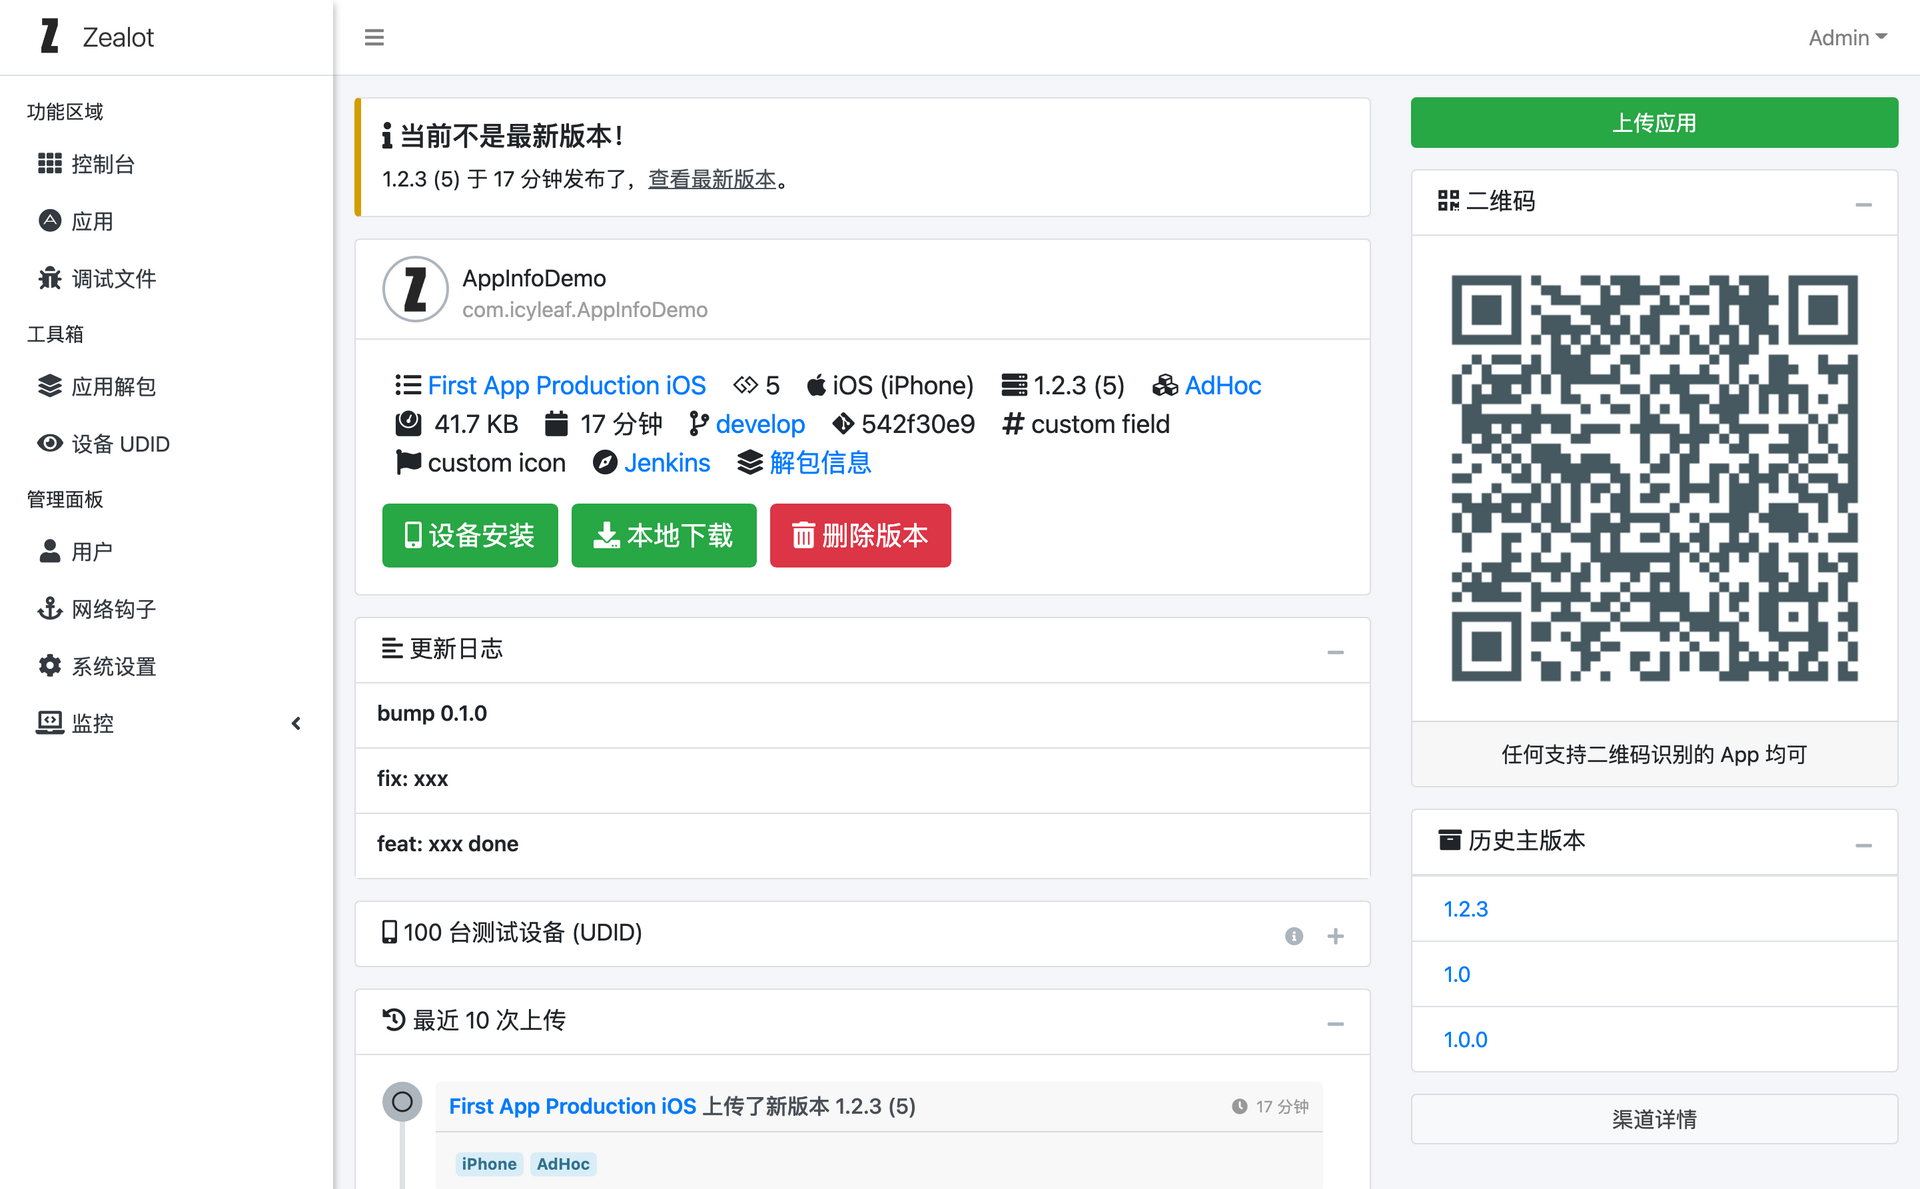Open the AdHoc build type link
This screenshot has width=1920, height=1189.
tap(1222, 385)
